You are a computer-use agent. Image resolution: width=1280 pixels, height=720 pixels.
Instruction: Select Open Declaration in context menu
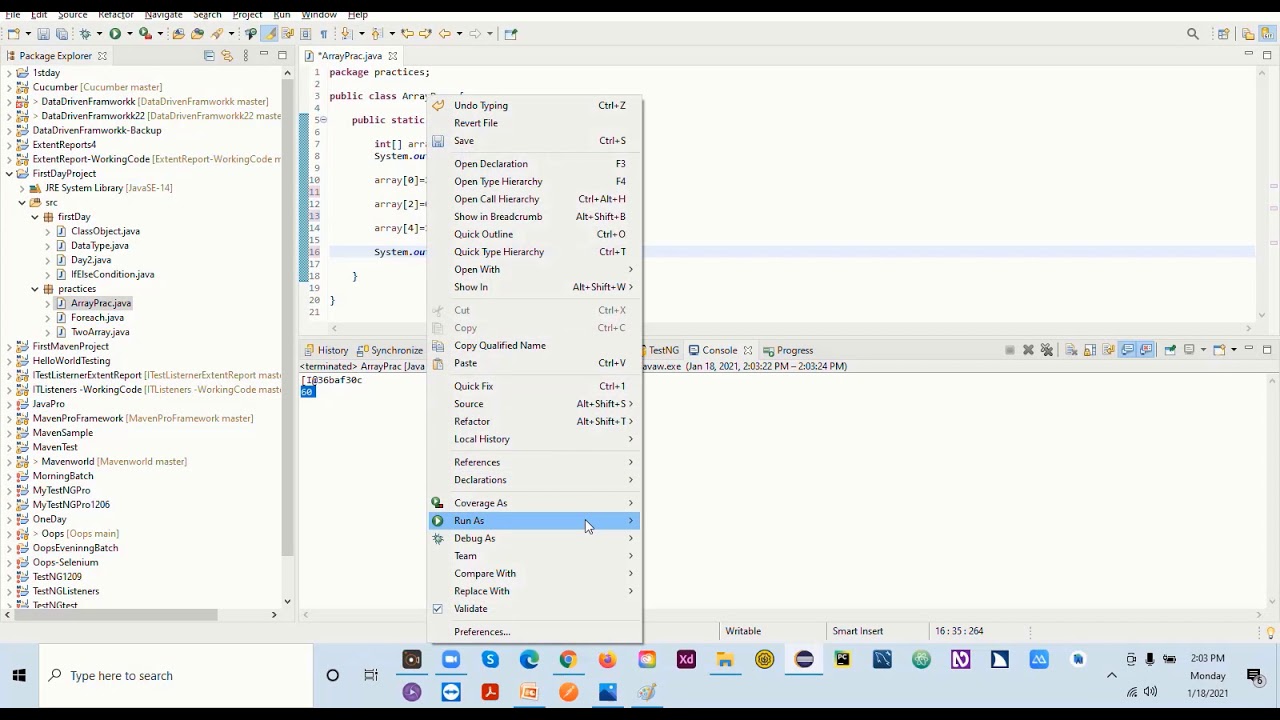point(535,164)
